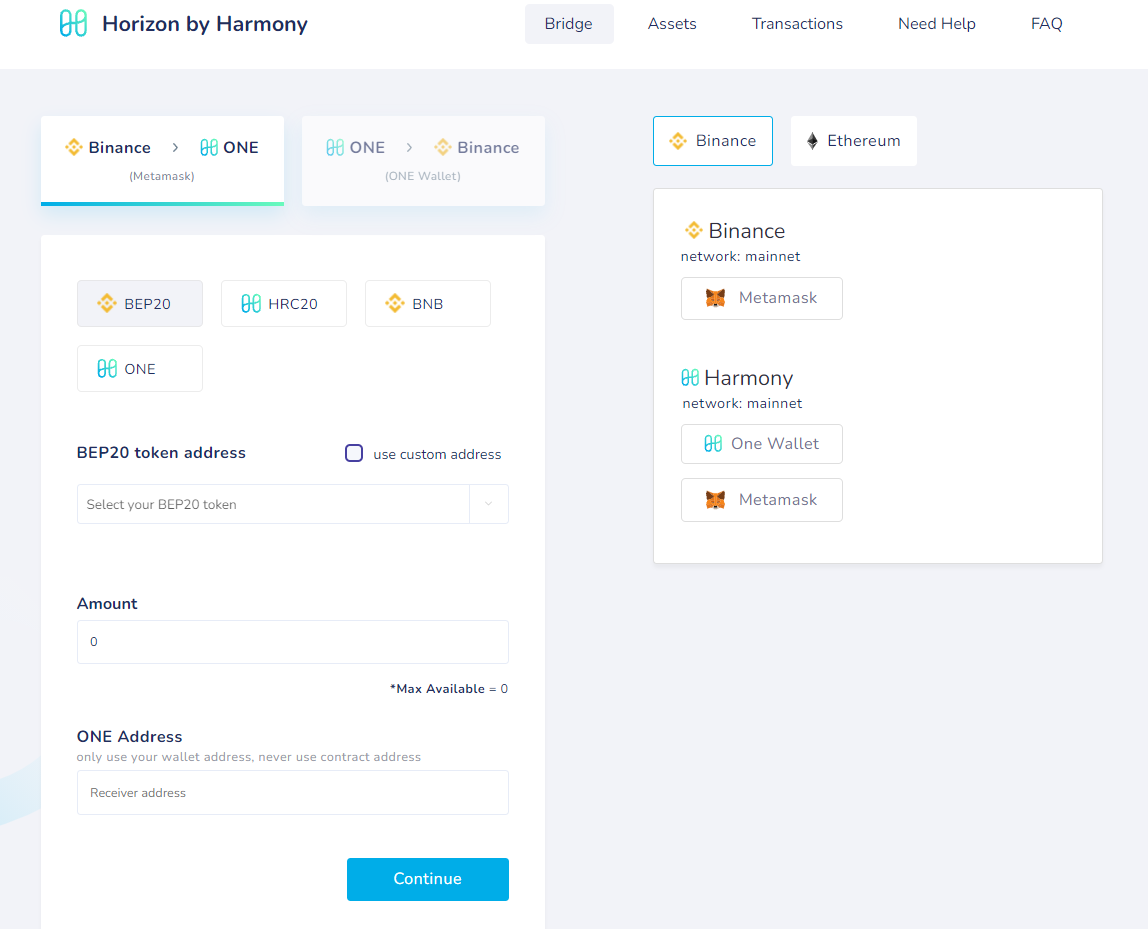
Task: Click the BNB button's Binance icon
Action: (395, 303)
